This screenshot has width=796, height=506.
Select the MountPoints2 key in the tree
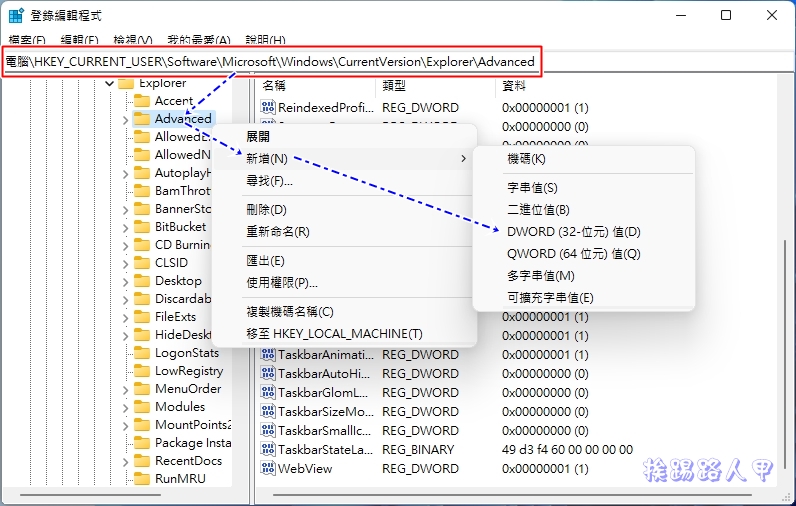(x=193, y=425)
